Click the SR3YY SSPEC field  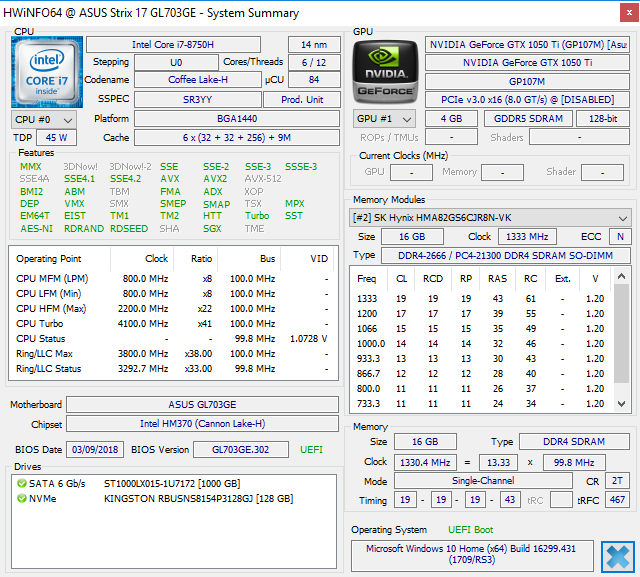(x=198, y=100)
